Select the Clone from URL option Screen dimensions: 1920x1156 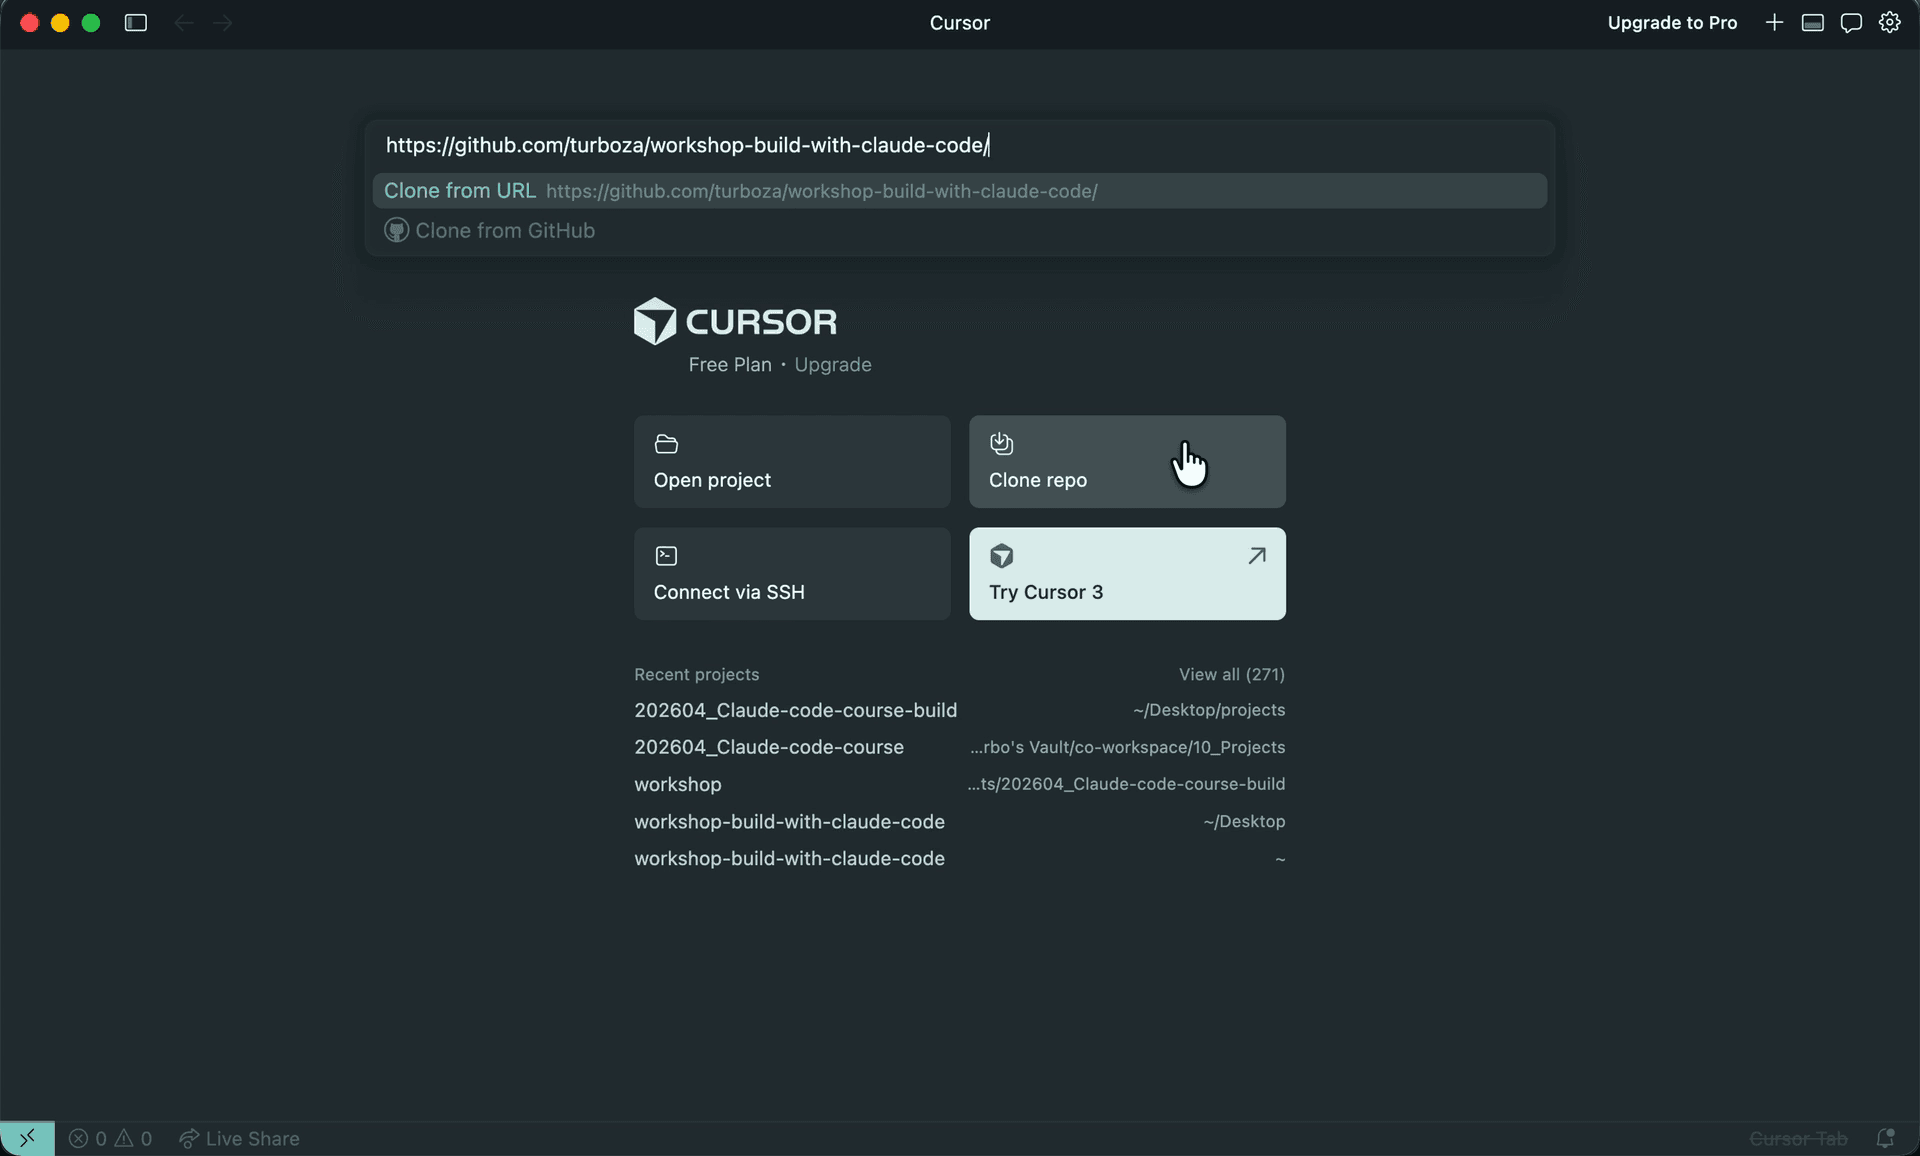click(x=960, y=191)
